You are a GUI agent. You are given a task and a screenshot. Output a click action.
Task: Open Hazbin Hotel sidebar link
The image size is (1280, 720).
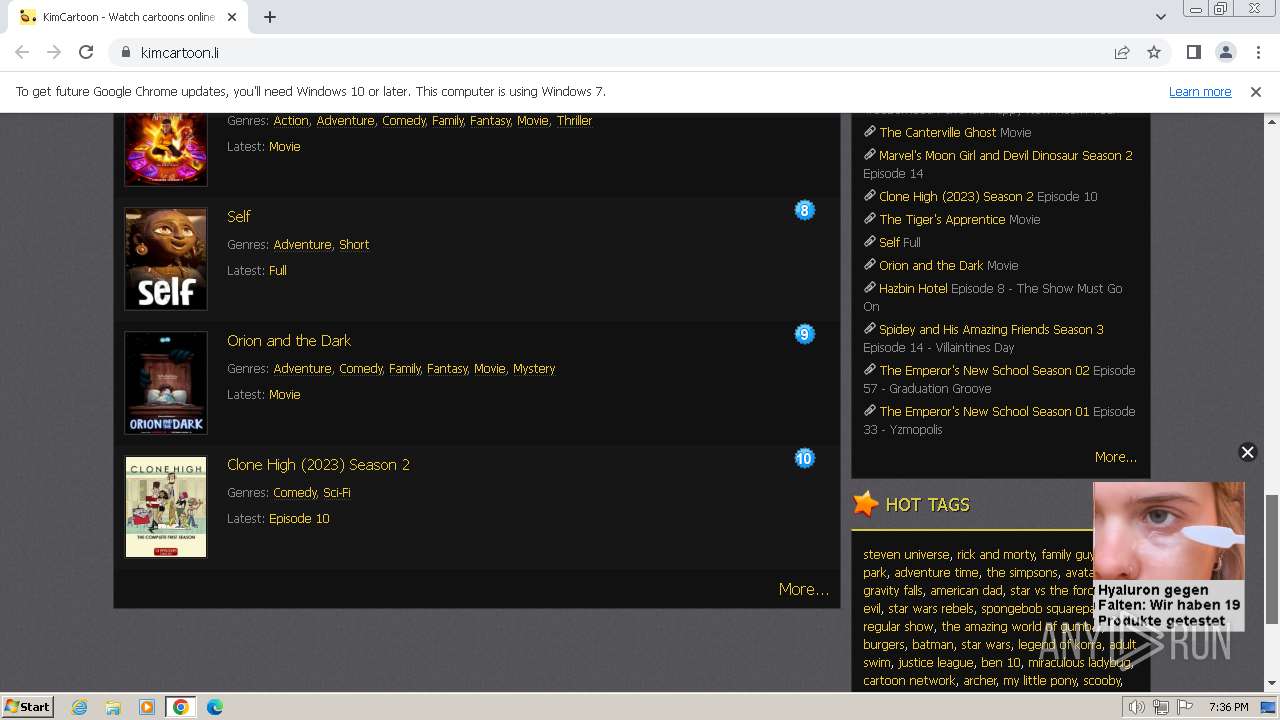913,288
